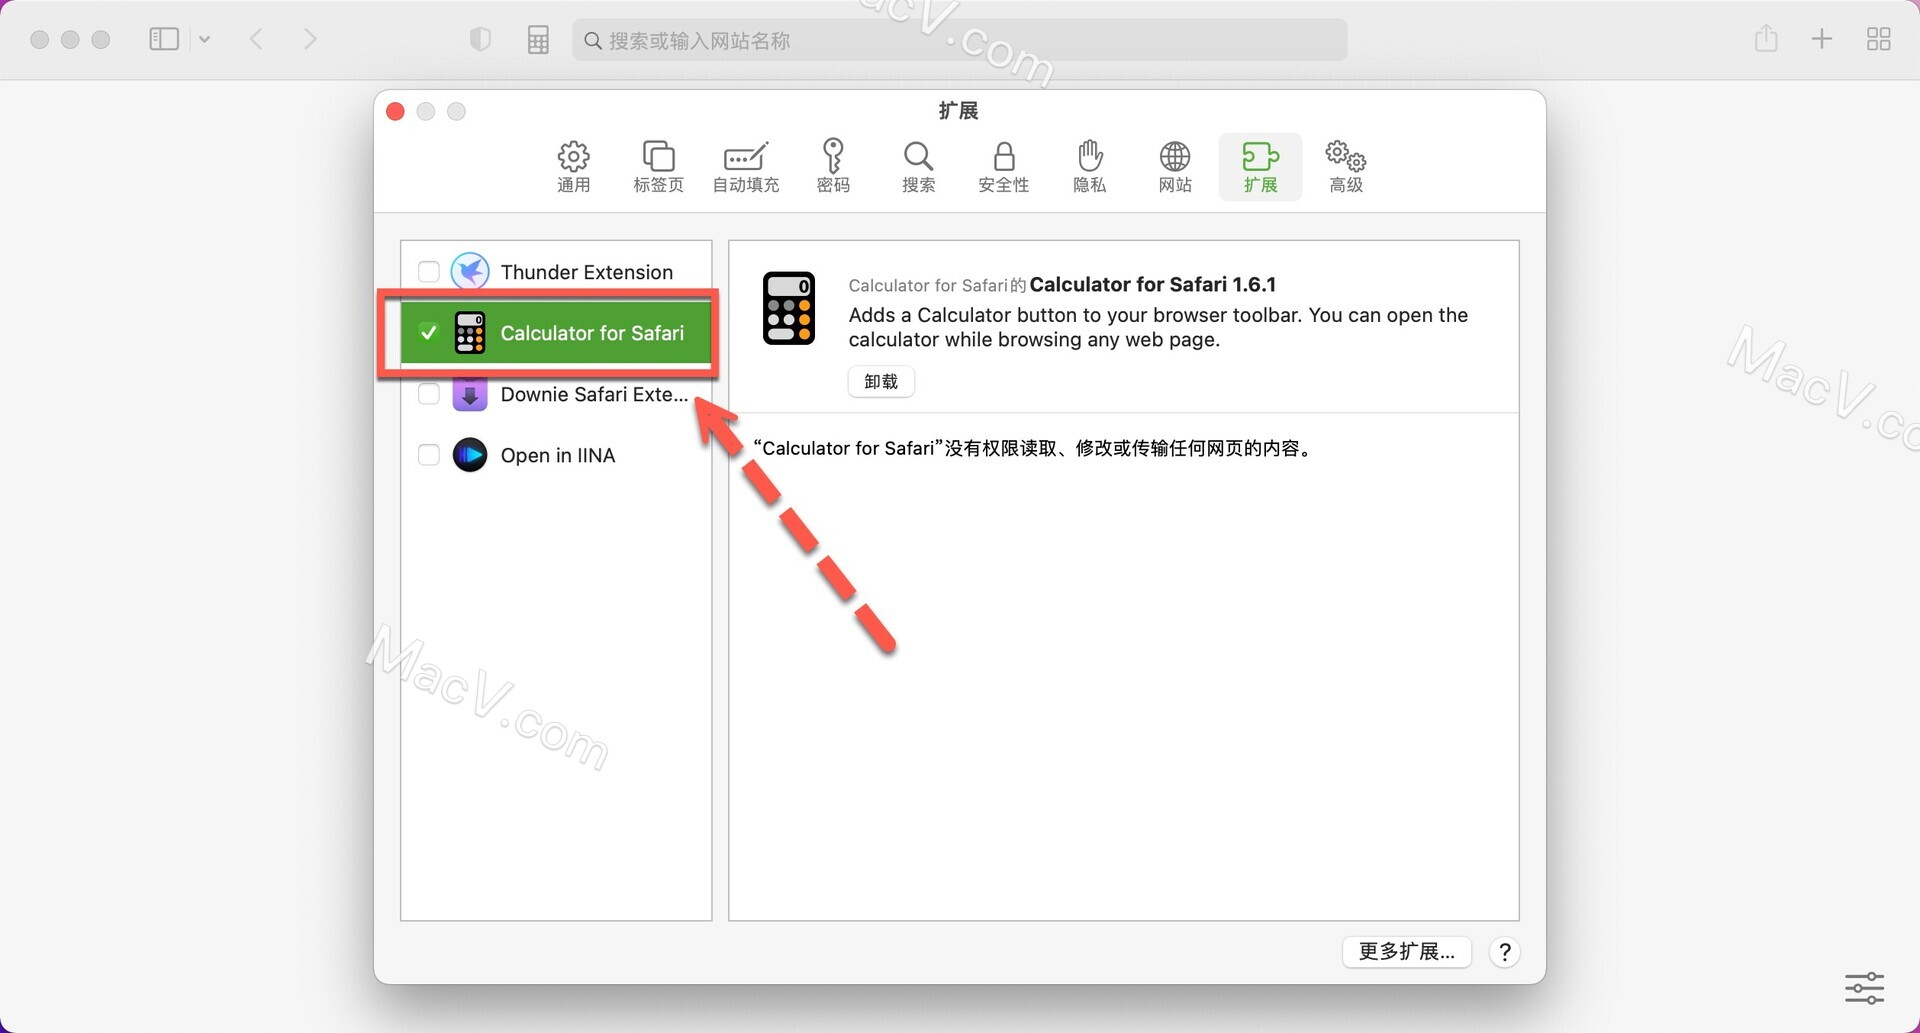Open the 高级 Advanced preferences tab
Screen dimensions: 1920x1033
[1346, 167]
